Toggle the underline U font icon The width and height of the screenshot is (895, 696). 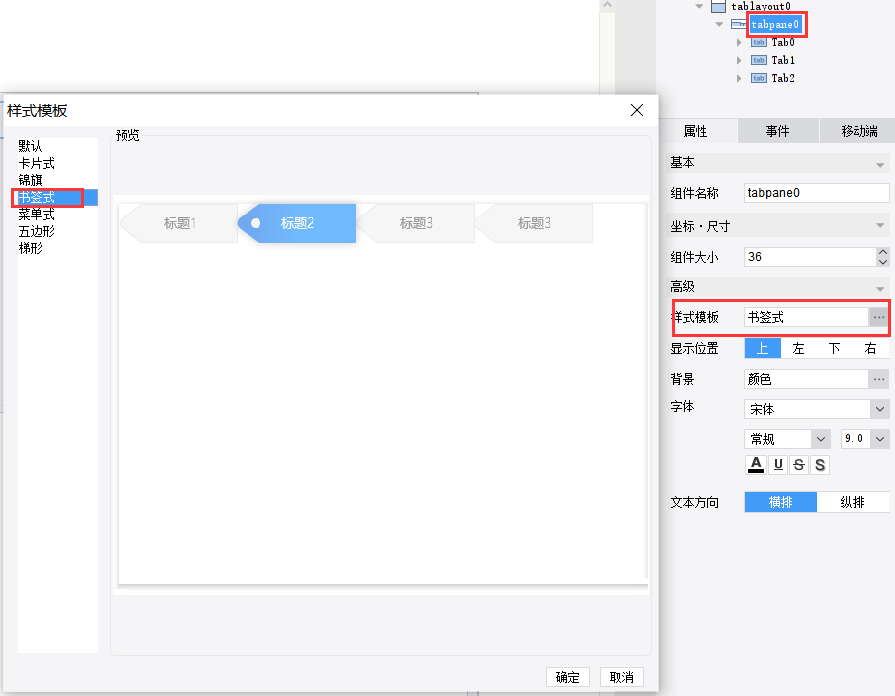778,465
